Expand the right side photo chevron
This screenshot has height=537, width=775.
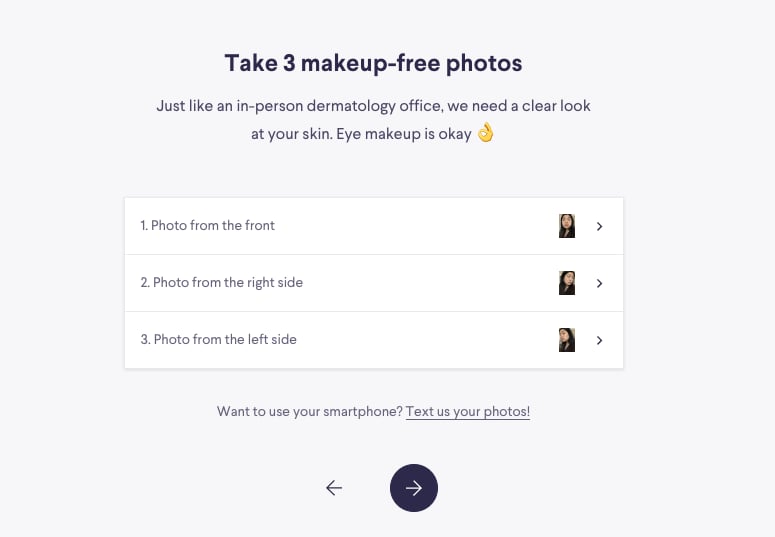[599, 283]
